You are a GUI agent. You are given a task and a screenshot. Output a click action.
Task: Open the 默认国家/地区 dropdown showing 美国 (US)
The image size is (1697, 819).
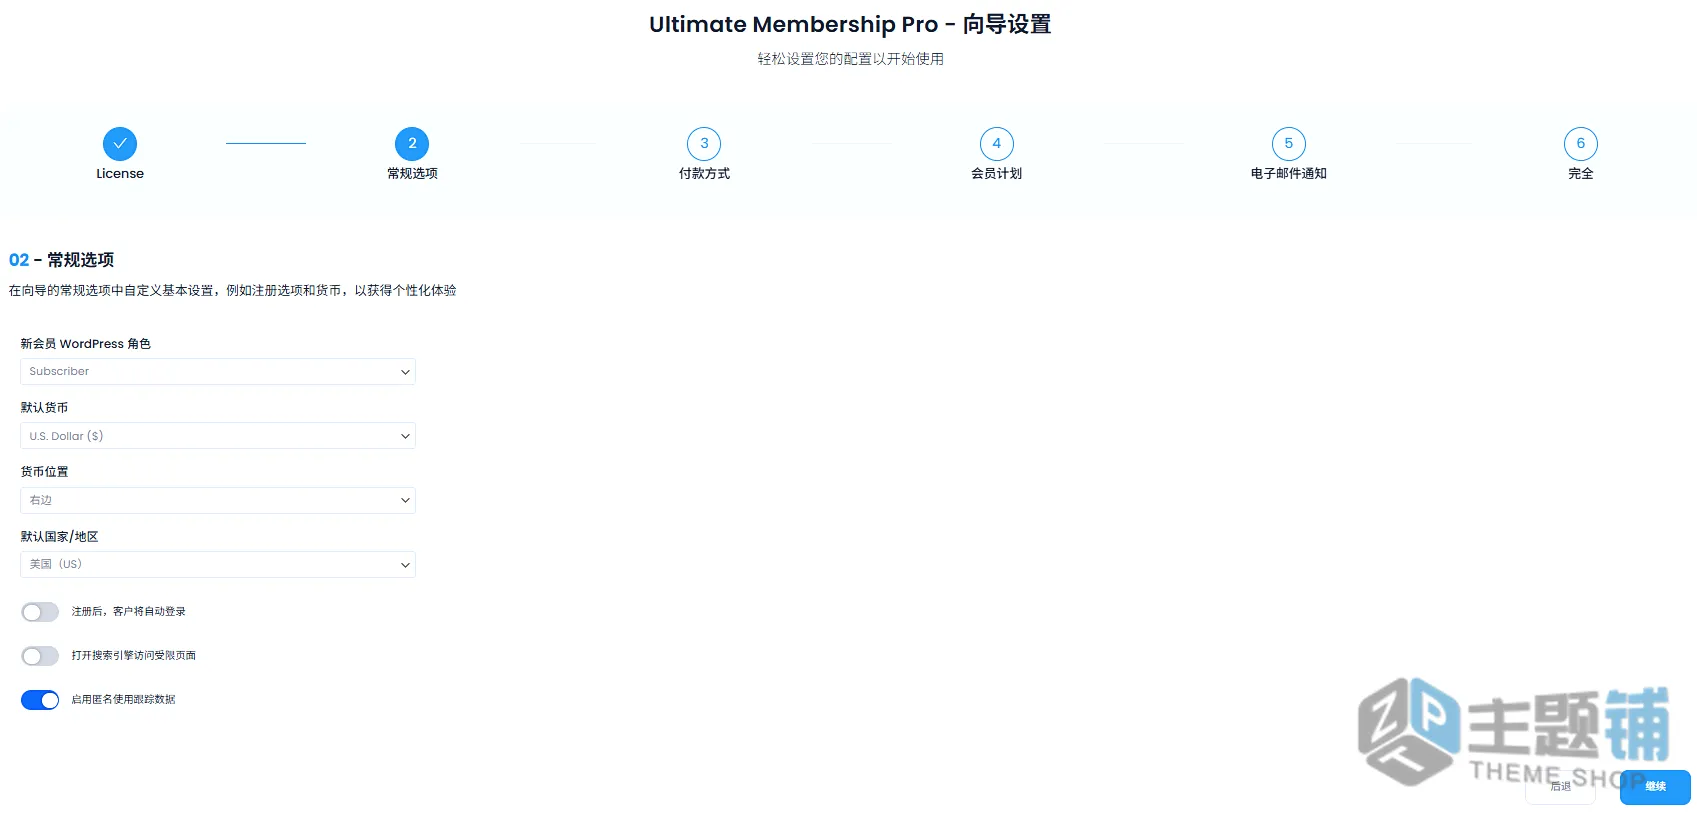click(x=218, y=564)
